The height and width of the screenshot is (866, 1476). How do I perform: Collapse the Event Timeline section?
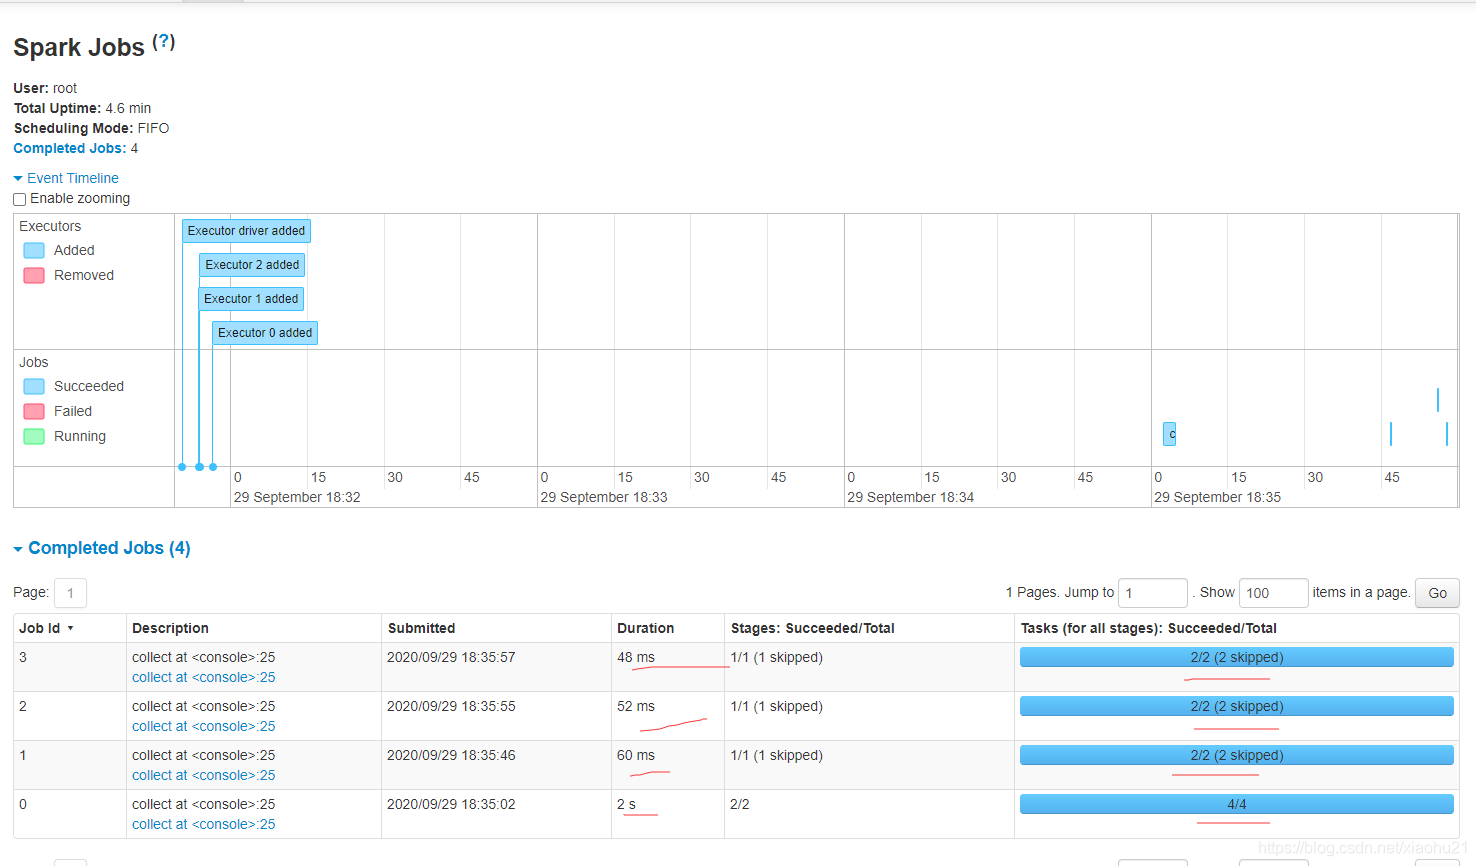(x=66, y=178)
